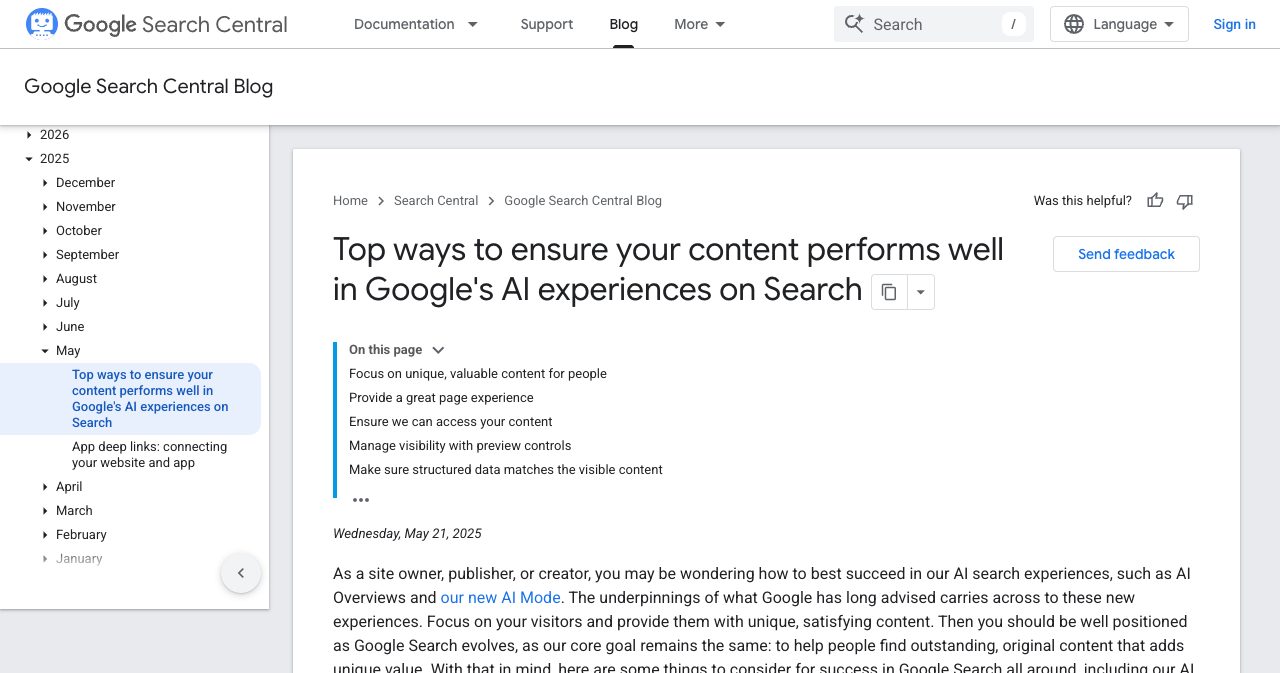Open the copy page options dropdown arrow
The height and width of the screenshot is (673, 1280).
click(921, 292)
